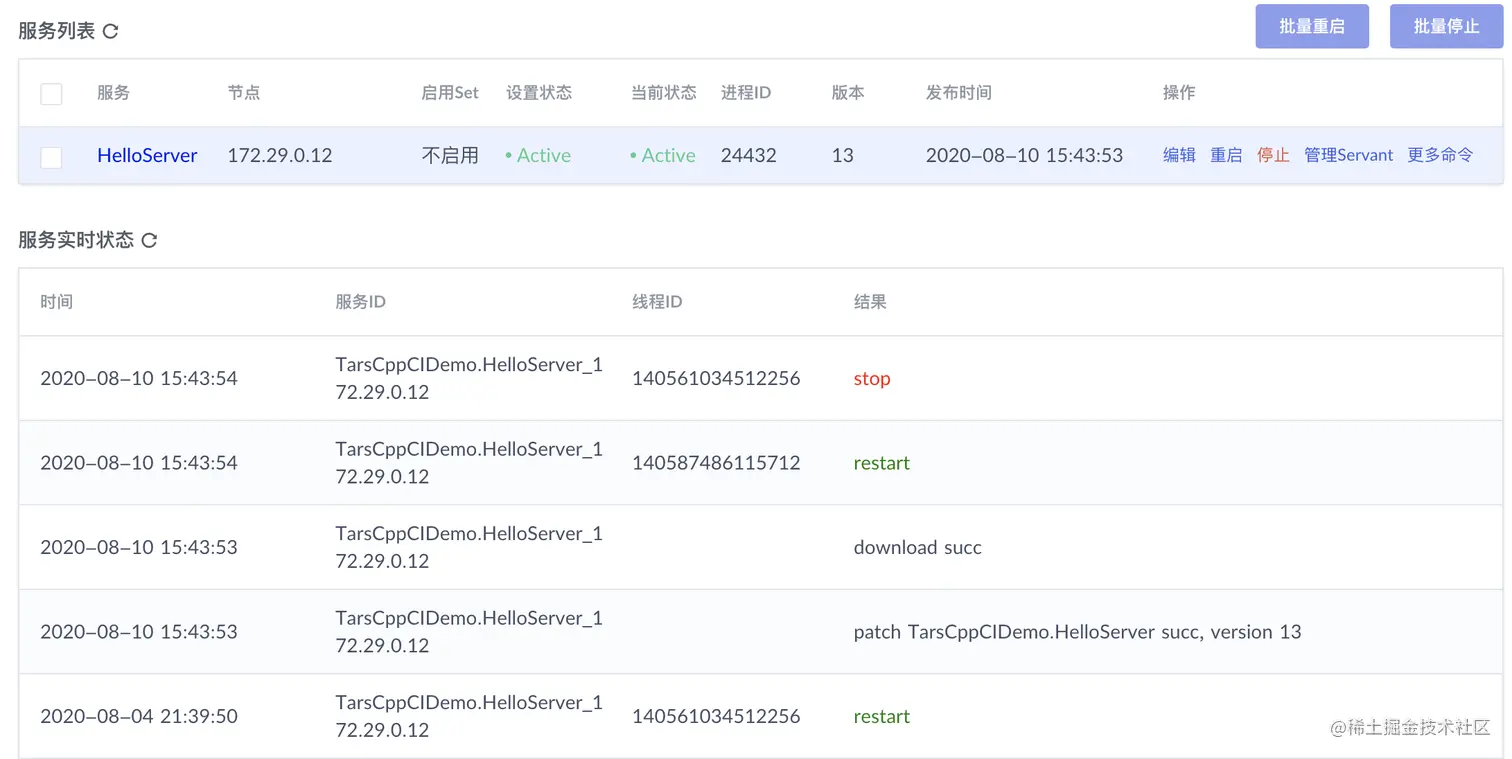Click the restart result dated 2020-08-04

tap(882, 716)
